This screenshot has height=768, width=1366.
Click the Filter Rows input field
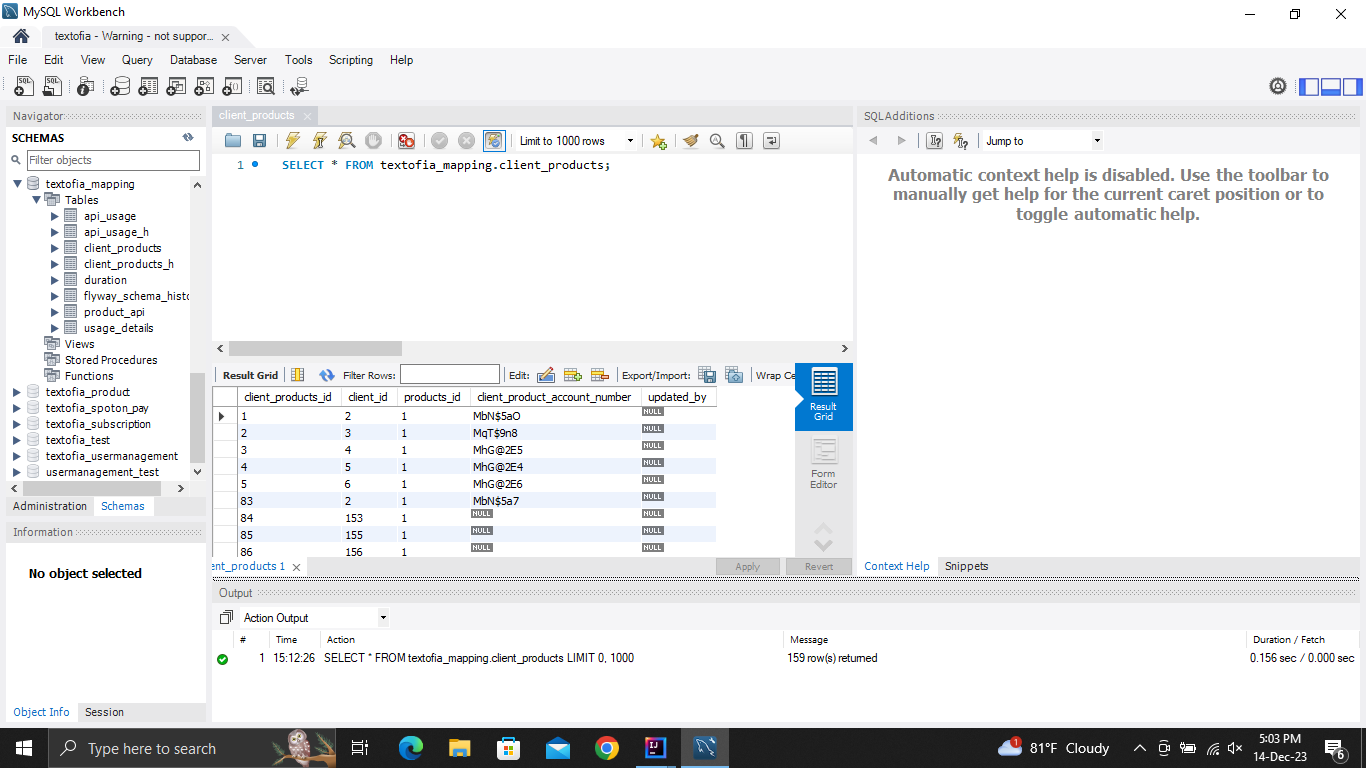coord(450,375)
